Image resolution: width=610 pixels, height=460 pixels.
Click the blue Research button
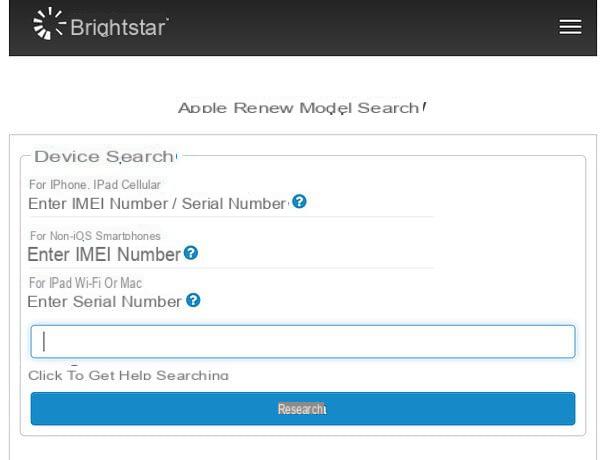point(303,409)
